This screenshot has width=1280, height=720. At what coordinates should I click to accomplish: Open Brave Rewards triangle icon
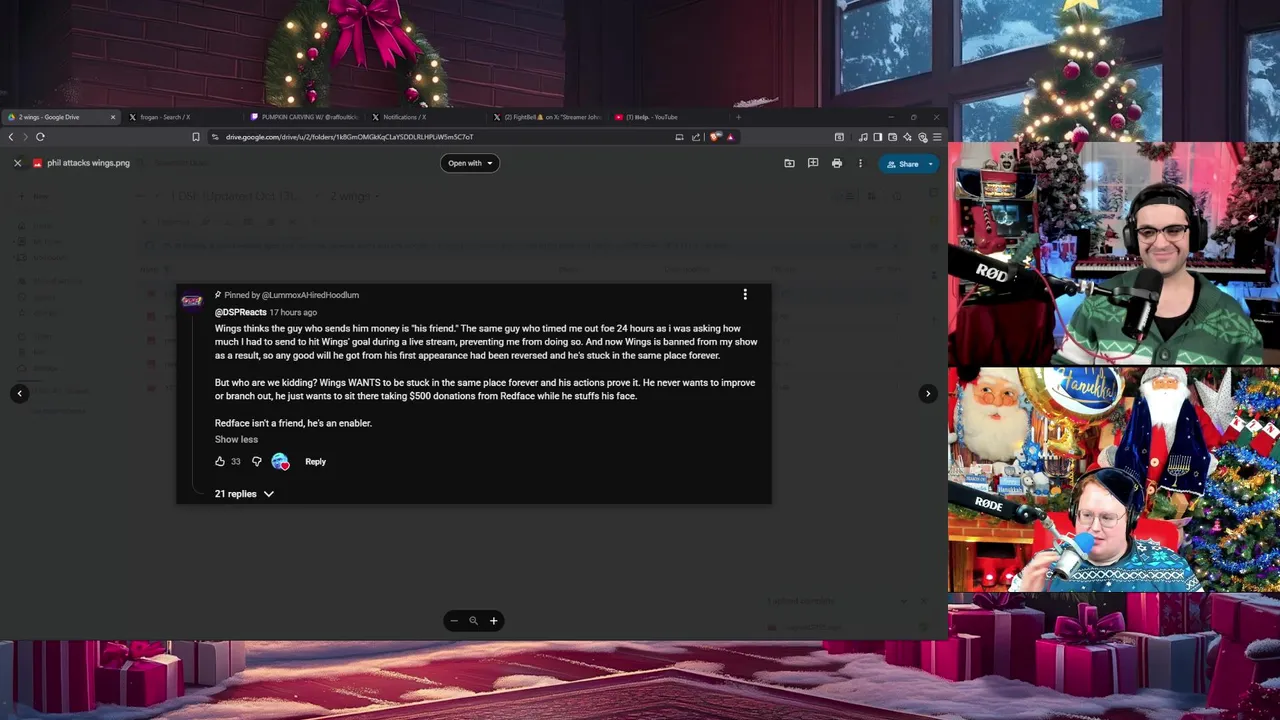pos(731,137)
